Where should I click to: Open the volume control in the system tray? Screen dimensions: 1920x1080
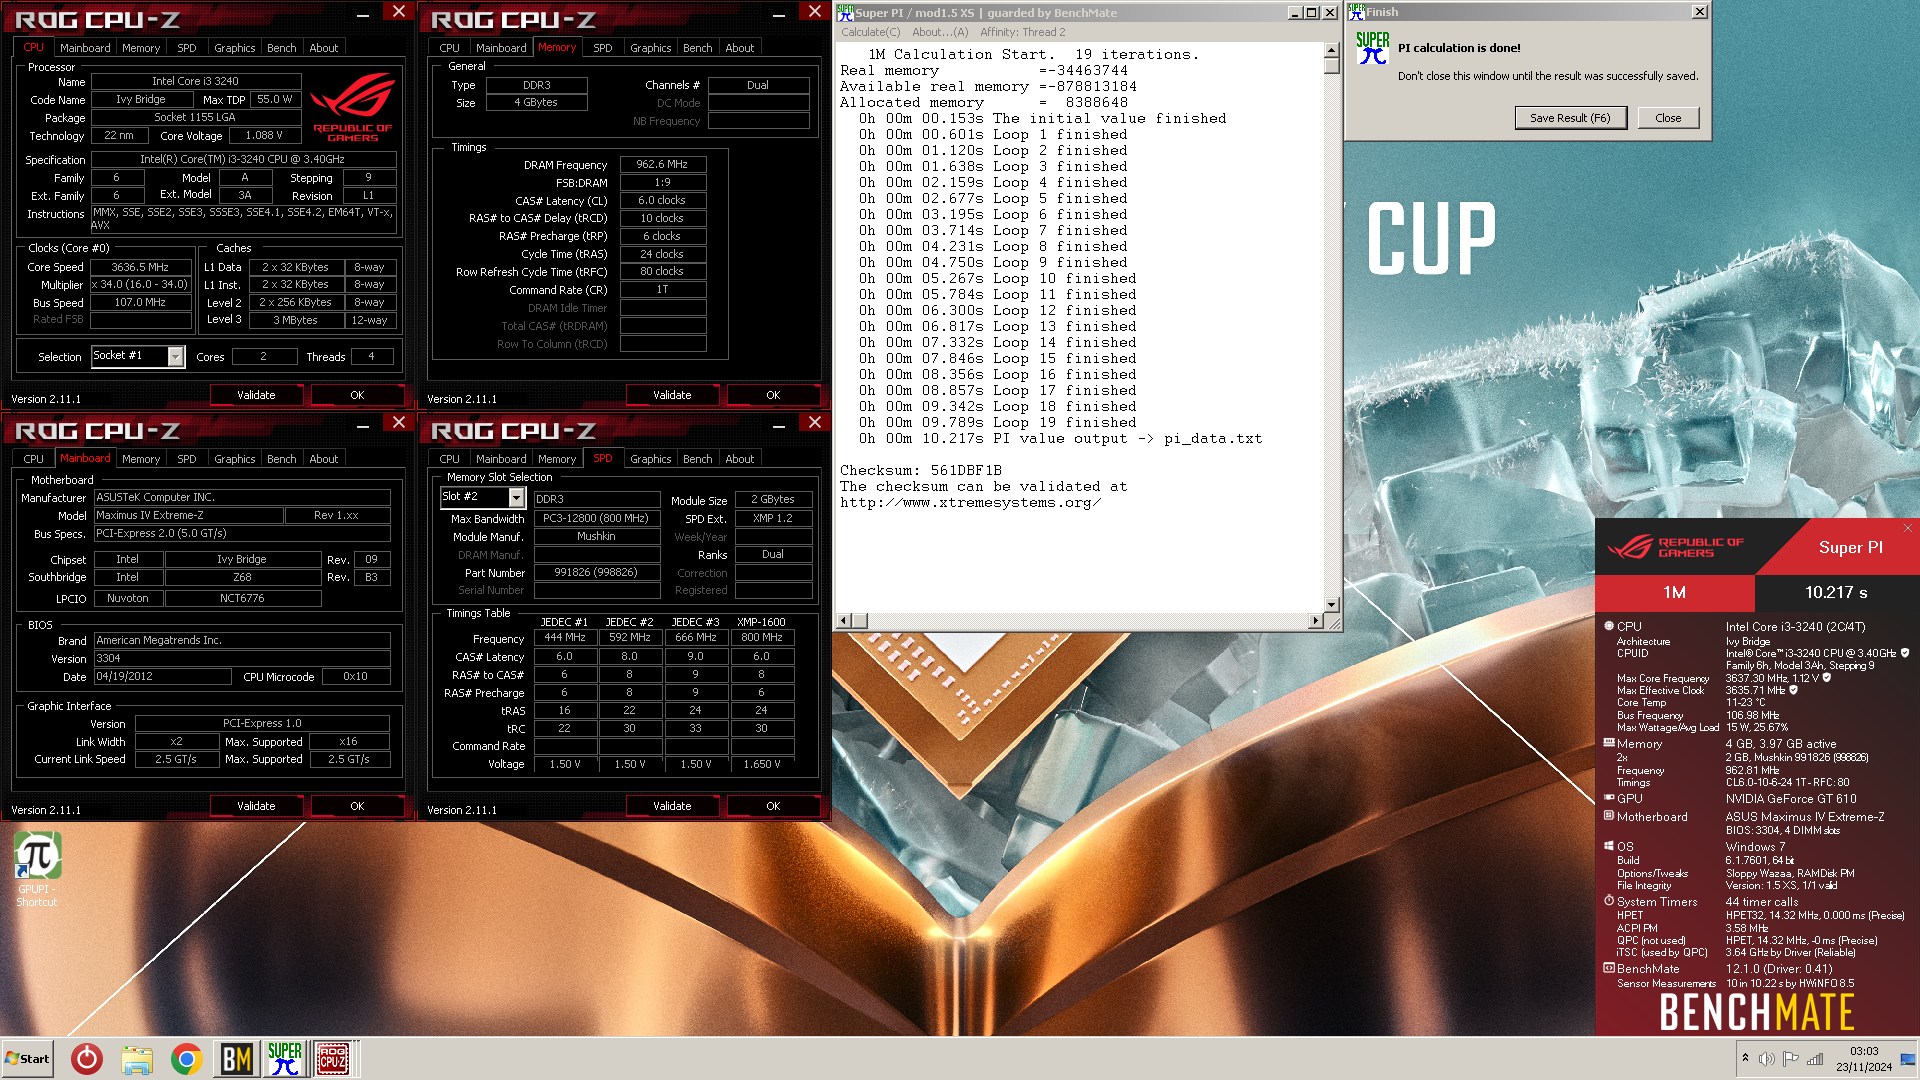click(x=1767, y=1059)
